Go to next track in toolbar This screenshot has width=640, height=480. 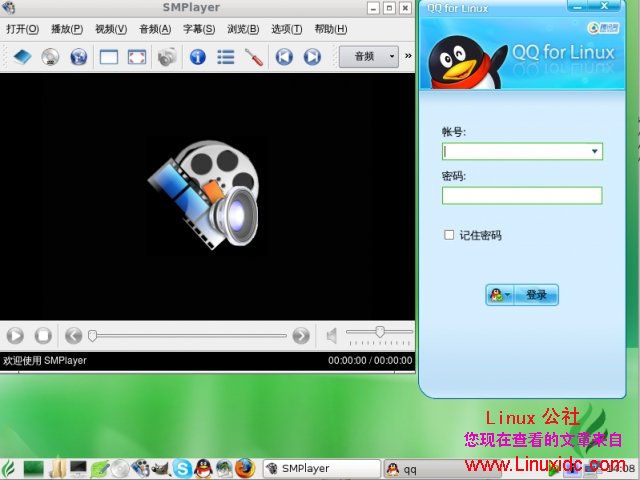[312, 57]
